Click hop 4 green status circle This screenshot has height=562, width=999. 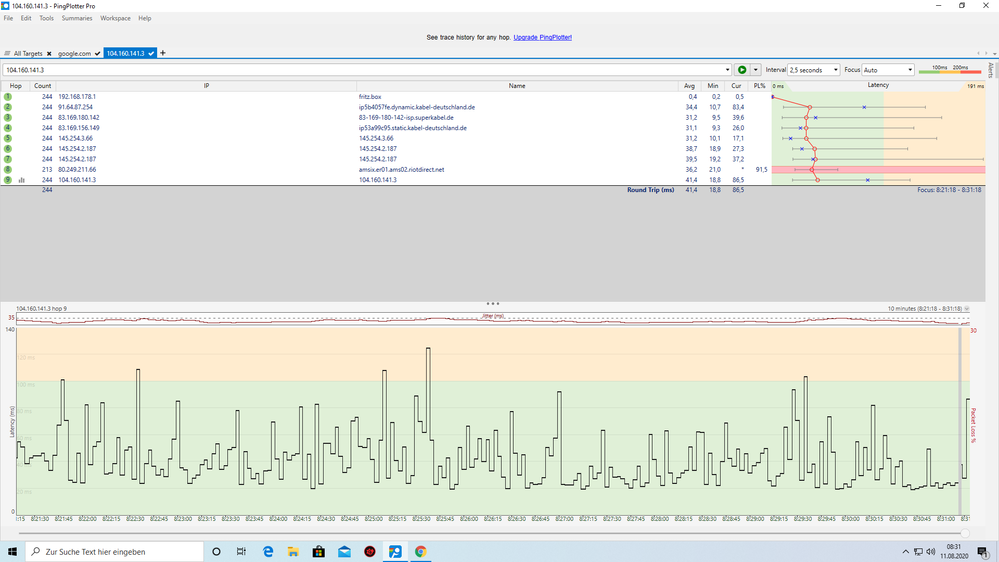click(x=8, y=128)
